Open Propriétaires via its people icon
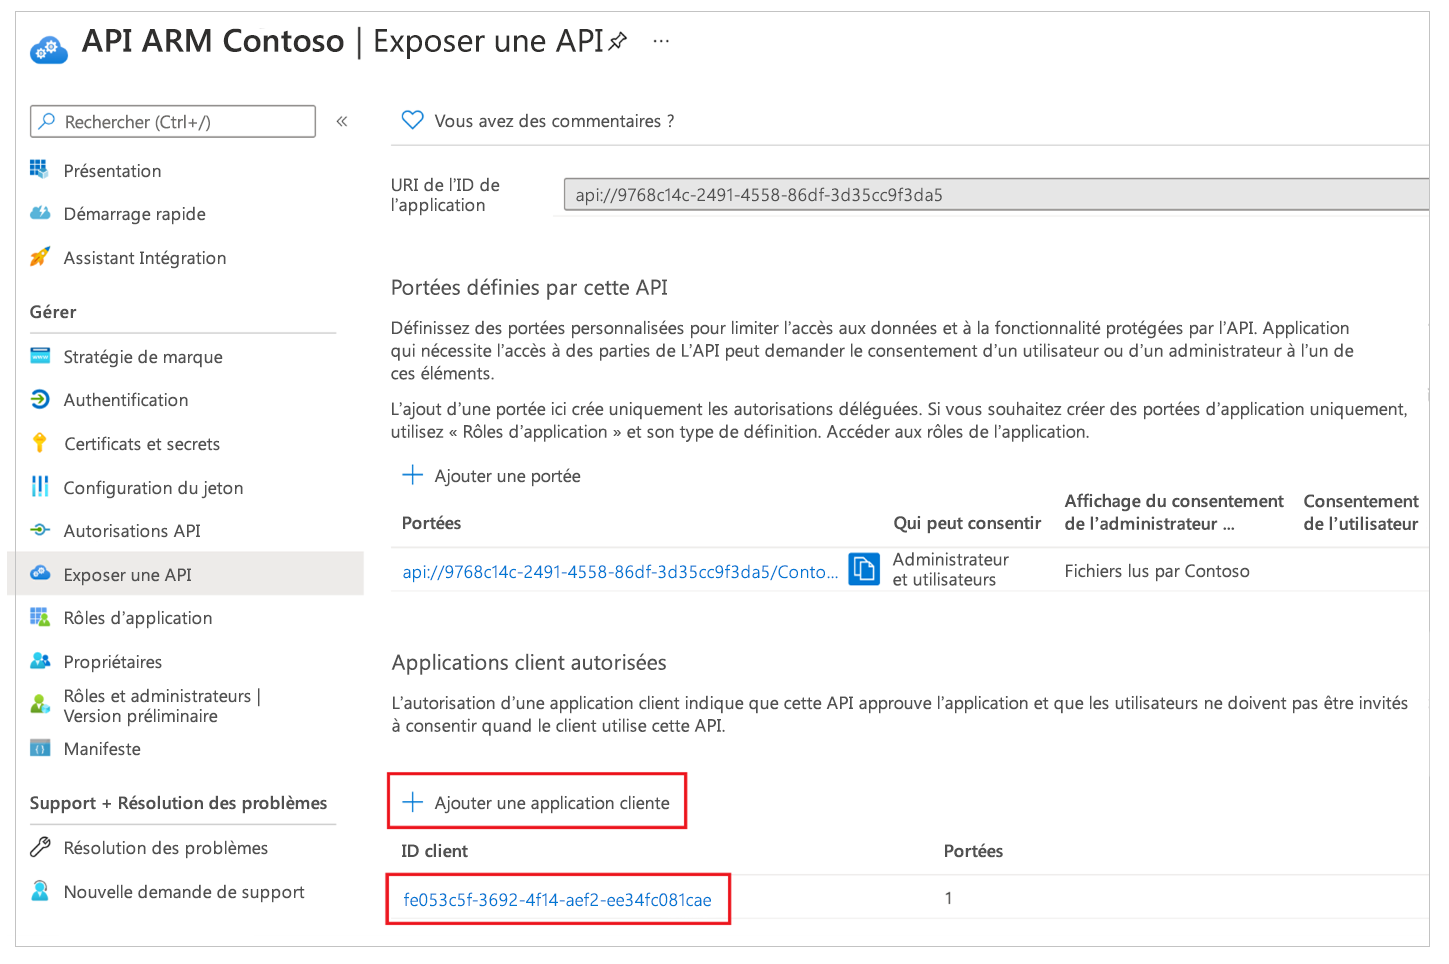The height and width of the screenshot is (964, 1449). [40, 661]
